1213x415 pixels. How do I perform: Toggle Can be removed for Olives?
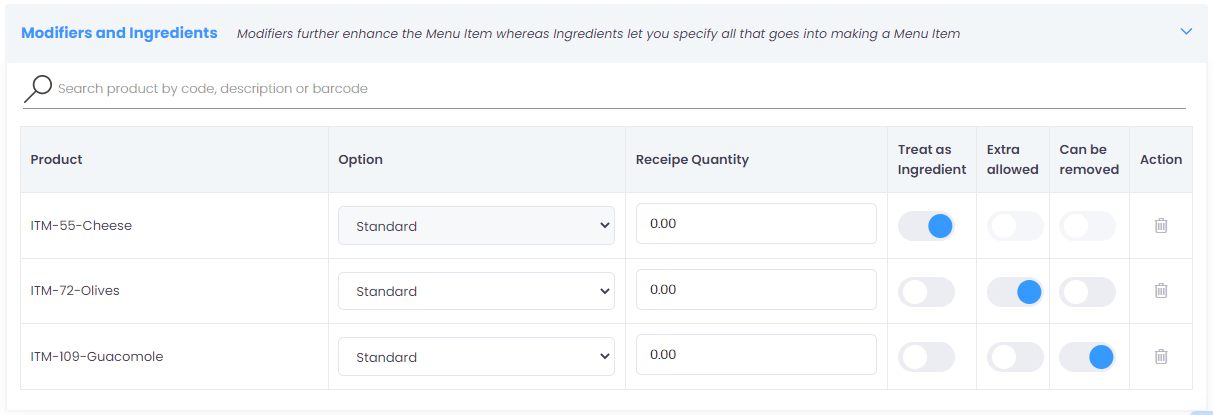1087,292
